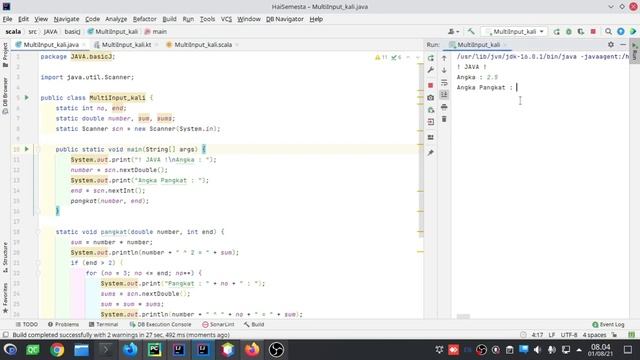Open the VCS menu
The width and height of the screenshot is (640, 360).
coord(226,19)
